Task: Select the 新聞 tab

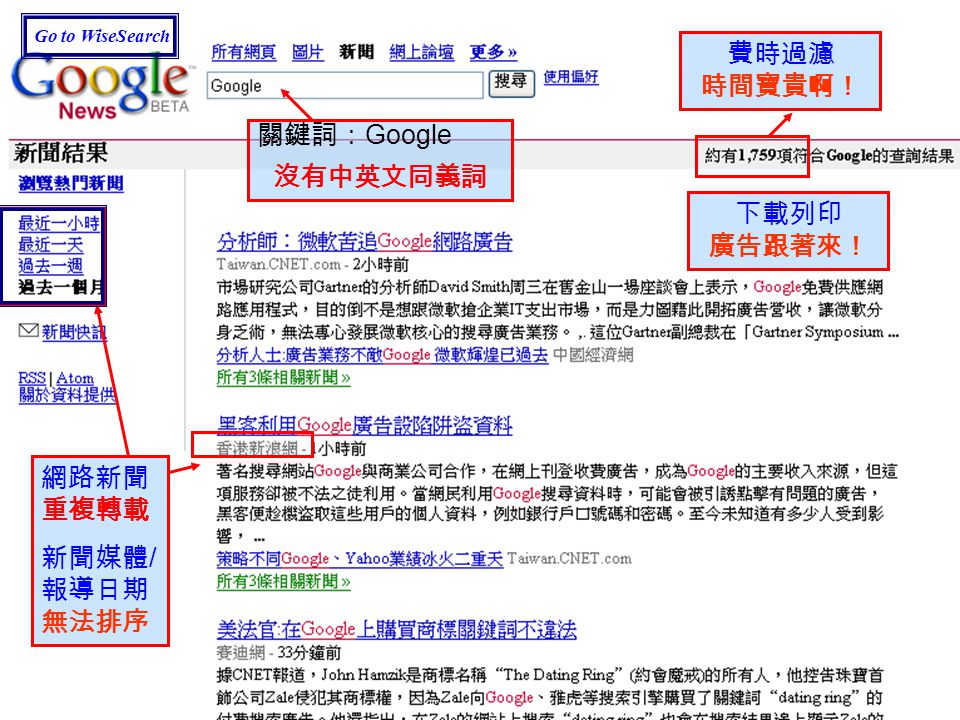Action: tap(356, 52)
